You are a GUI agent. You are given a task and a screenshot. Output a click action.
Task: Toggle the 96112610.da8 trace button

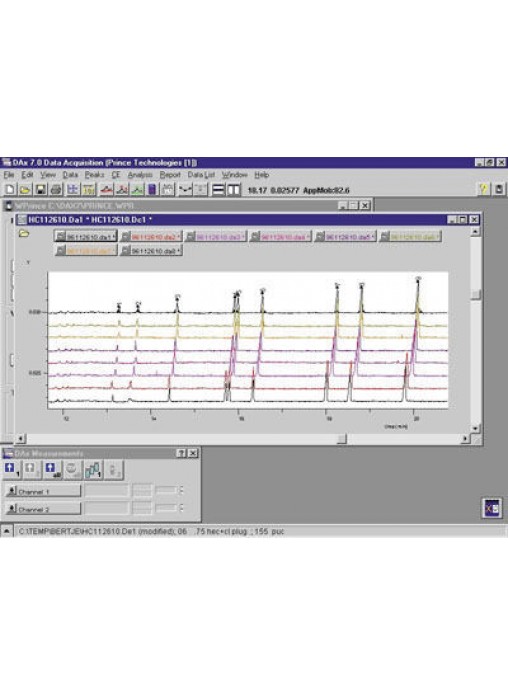click(151, 251)
